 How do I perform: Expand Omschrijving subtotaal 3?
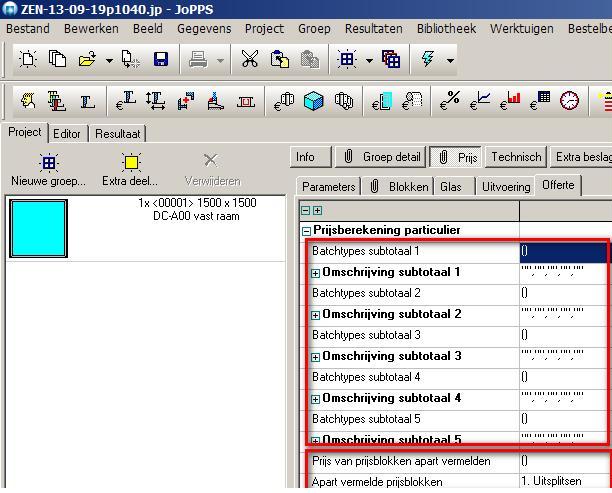click(315, 357)
